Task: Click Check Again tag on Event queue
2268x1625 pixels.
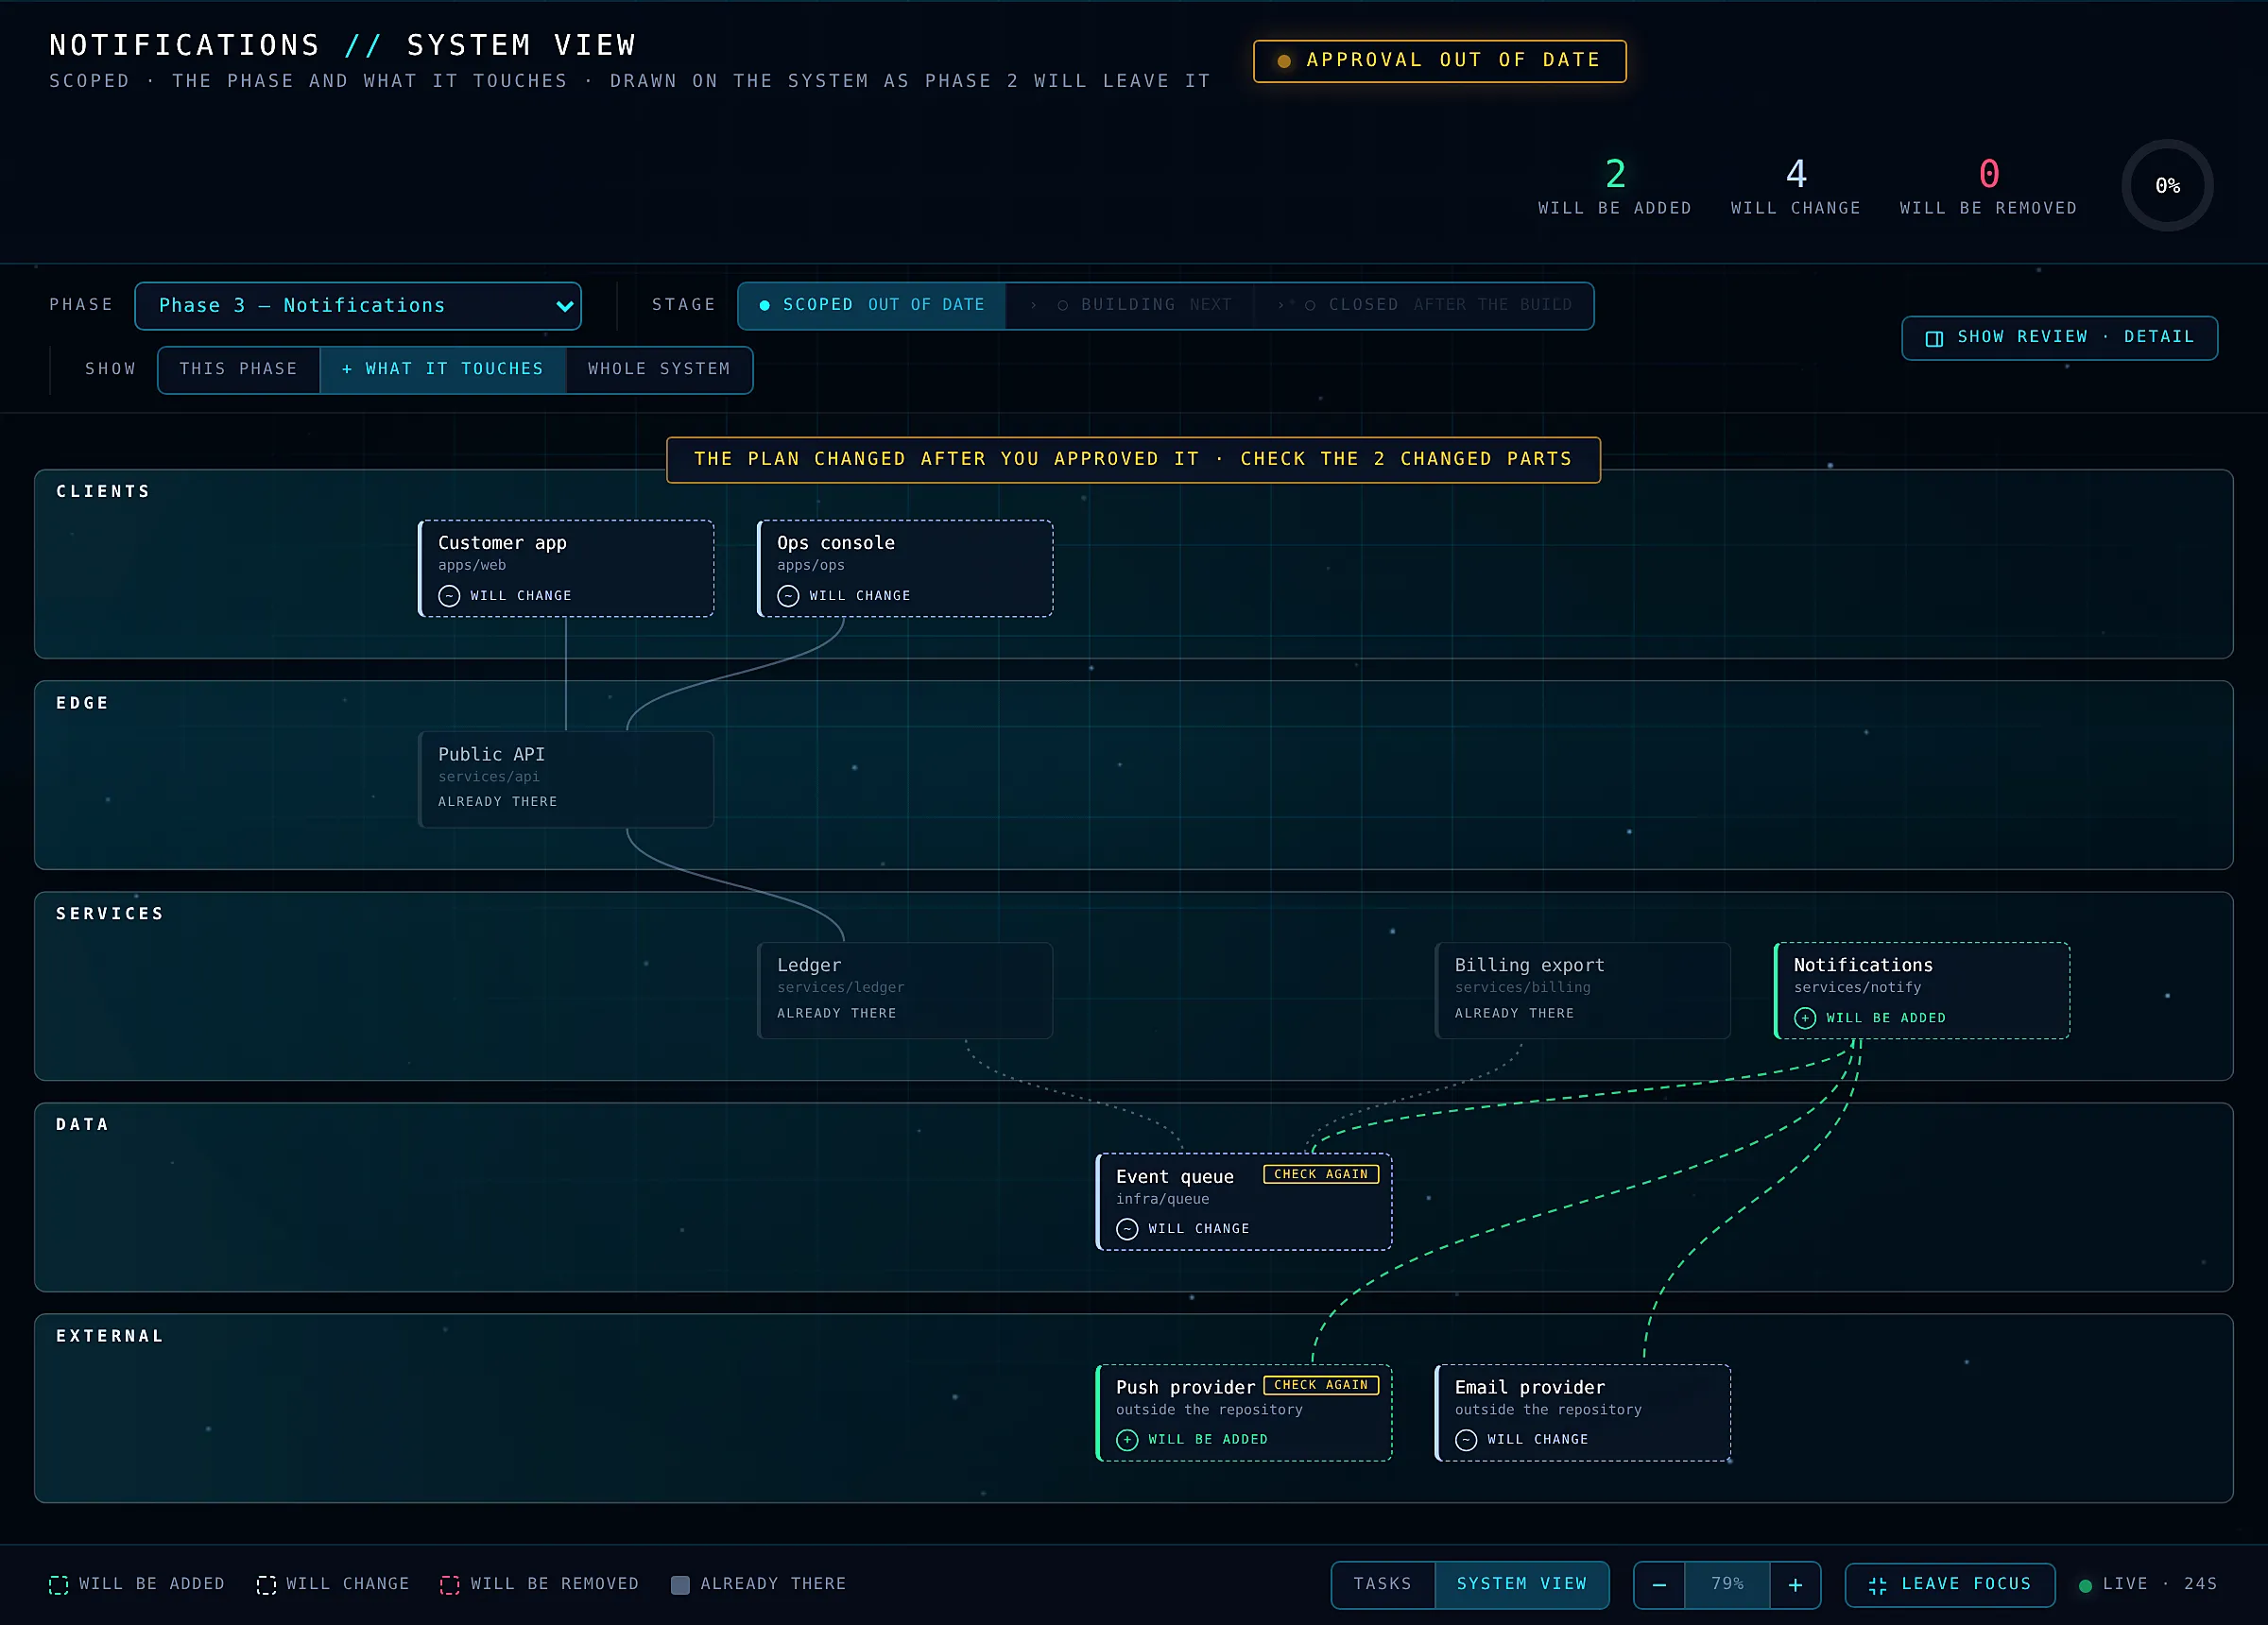Action: [x=1321, y=1174]
